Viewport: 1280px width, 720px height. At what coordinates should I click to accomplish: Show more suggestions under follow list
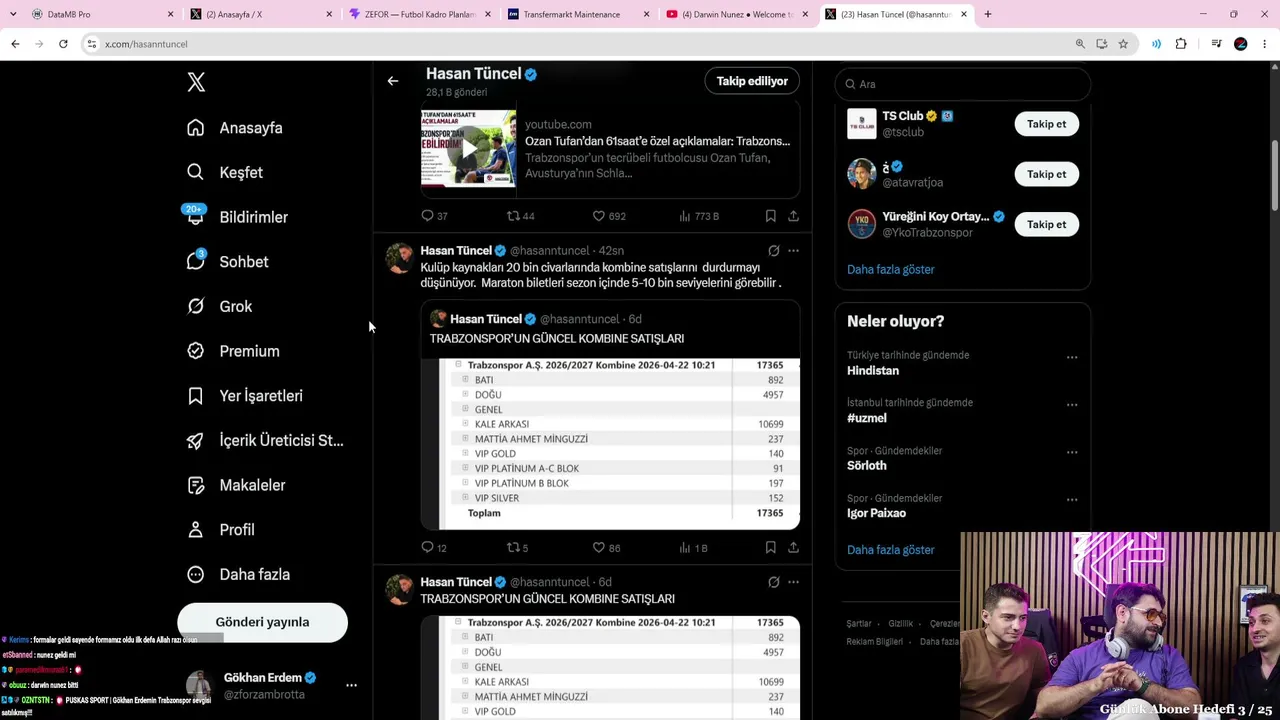[891, 270]
